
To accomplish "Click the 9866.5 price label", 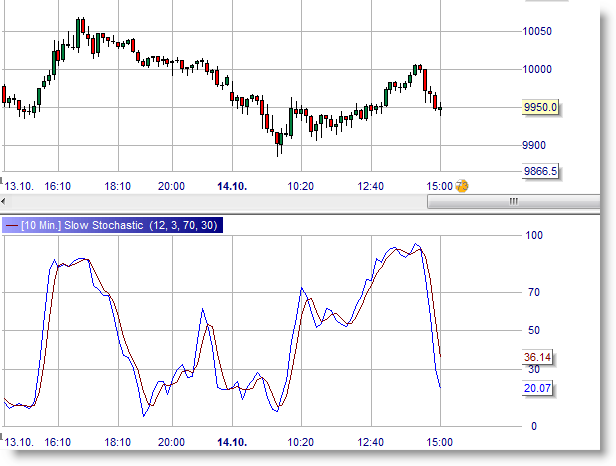I will tap(541, 171).
